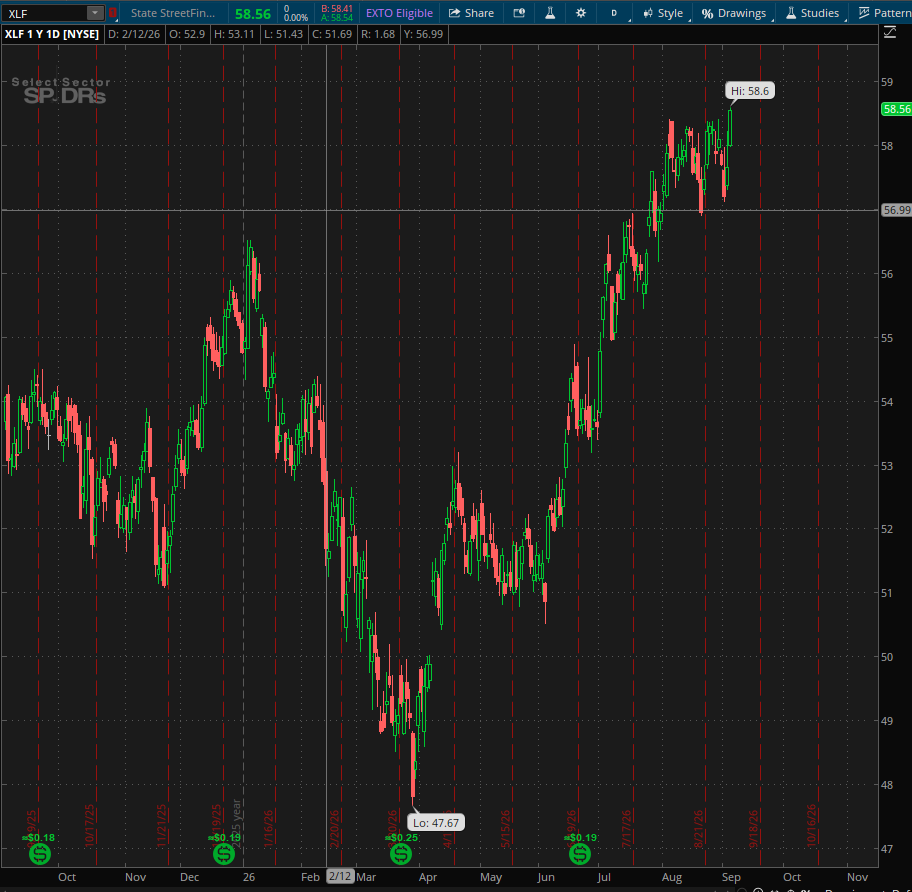Click the $0.25 dividend icon near March
Image resolution: width=912 pixels, height=892 pixels.
(x=401, y=854)
